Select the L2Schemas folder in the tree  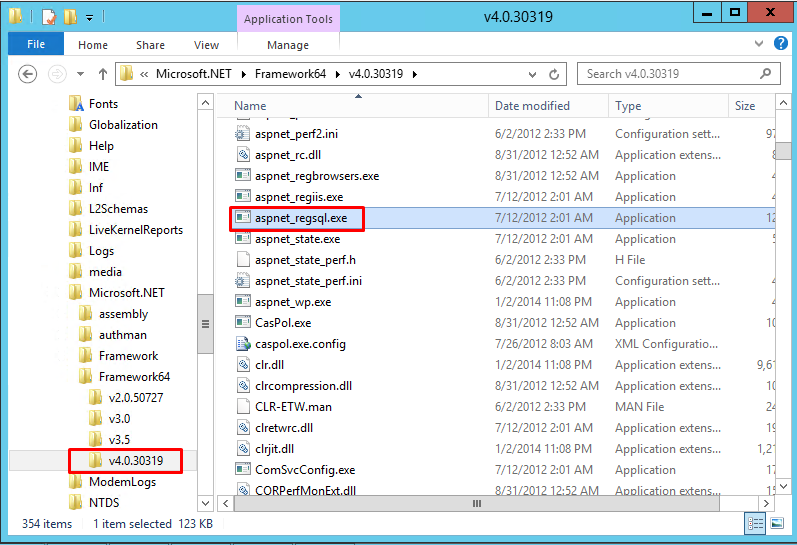tap(118, 209)
